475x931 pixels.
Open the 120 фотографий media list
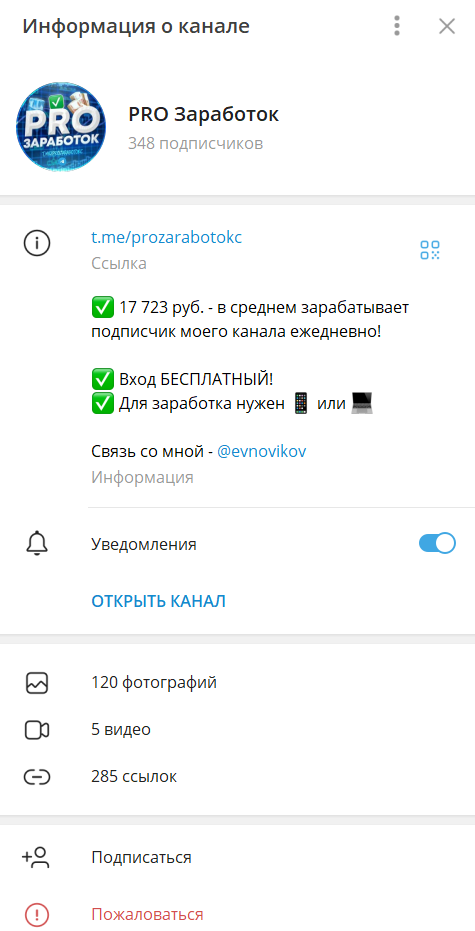click(238, 683)
